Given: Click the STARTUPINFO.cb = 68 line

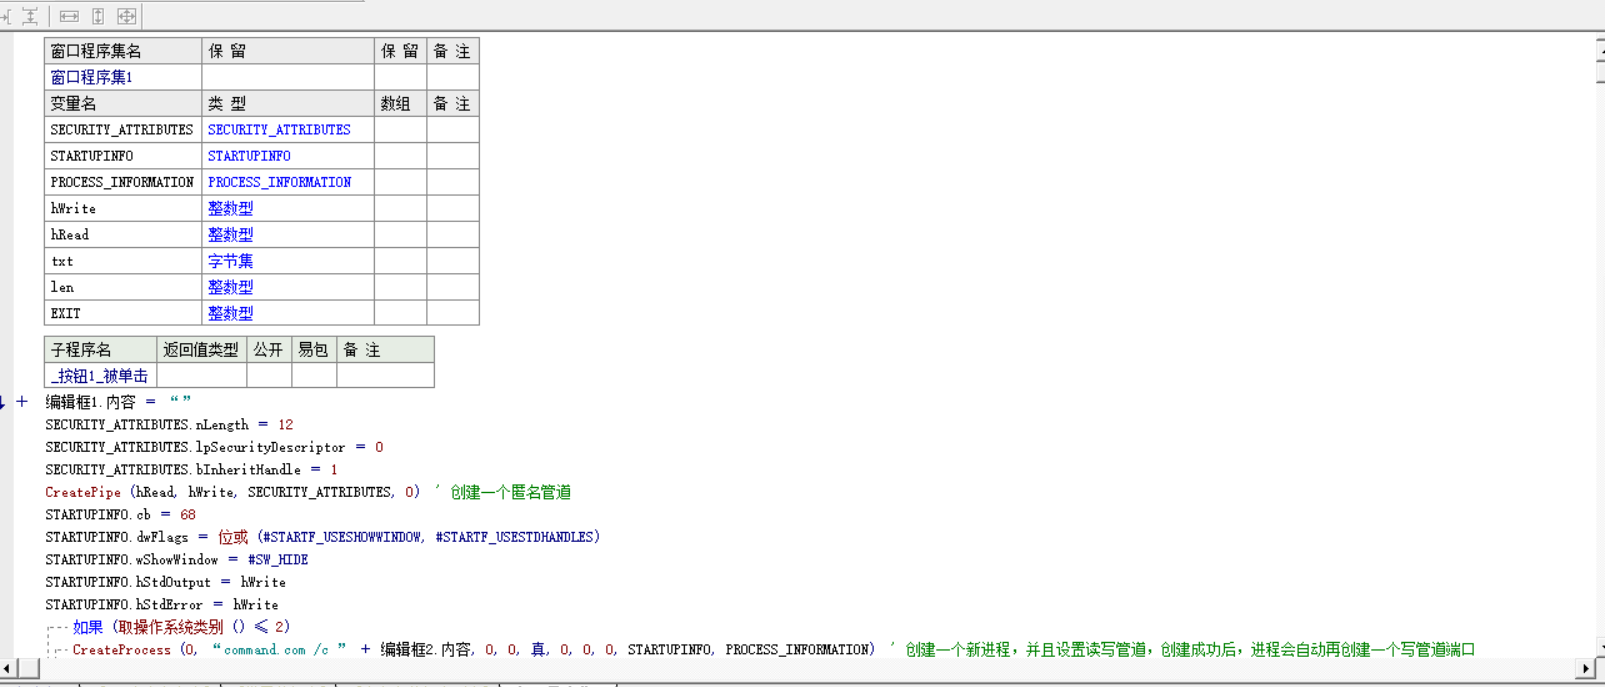Looking at the screenshot, I should [120, 515].
